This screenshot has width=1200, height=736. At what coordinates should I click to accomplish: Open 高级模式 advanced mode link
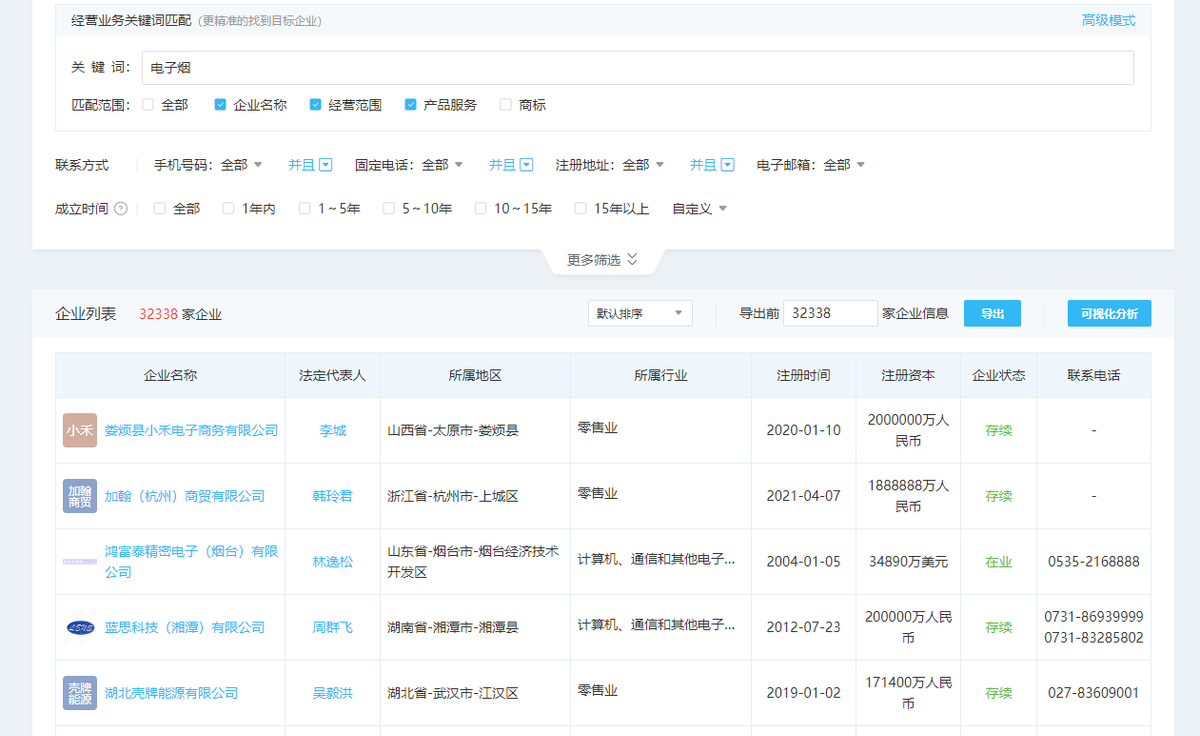(1108, 20)
